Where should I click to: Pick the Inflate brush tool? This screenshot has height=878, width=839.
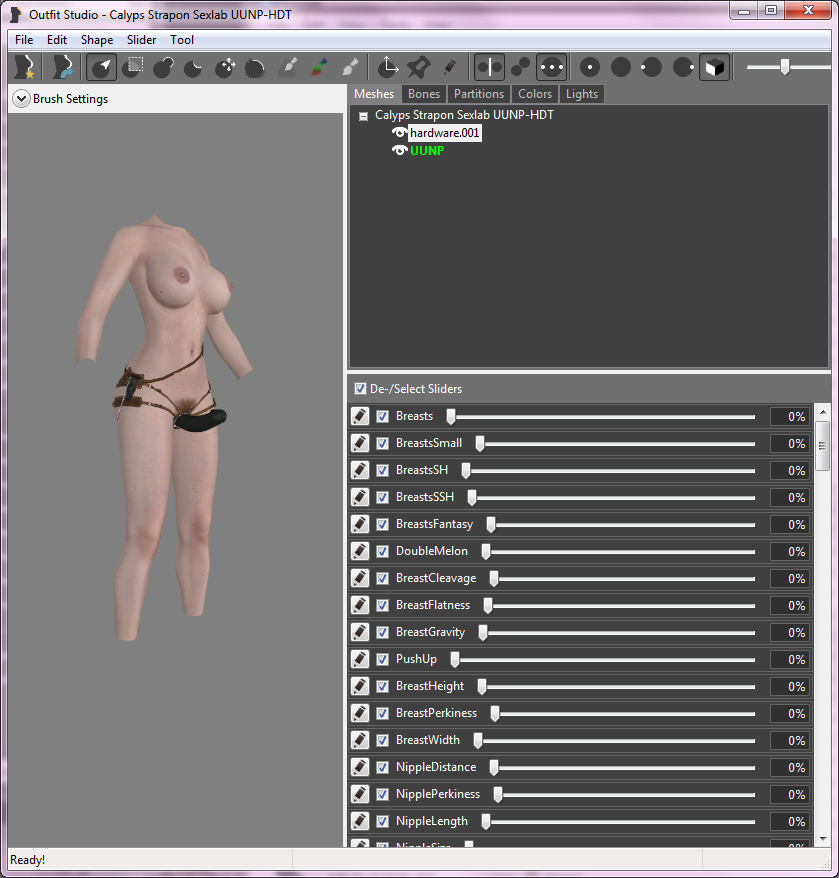pyautogui.click(x=163, y=67)
